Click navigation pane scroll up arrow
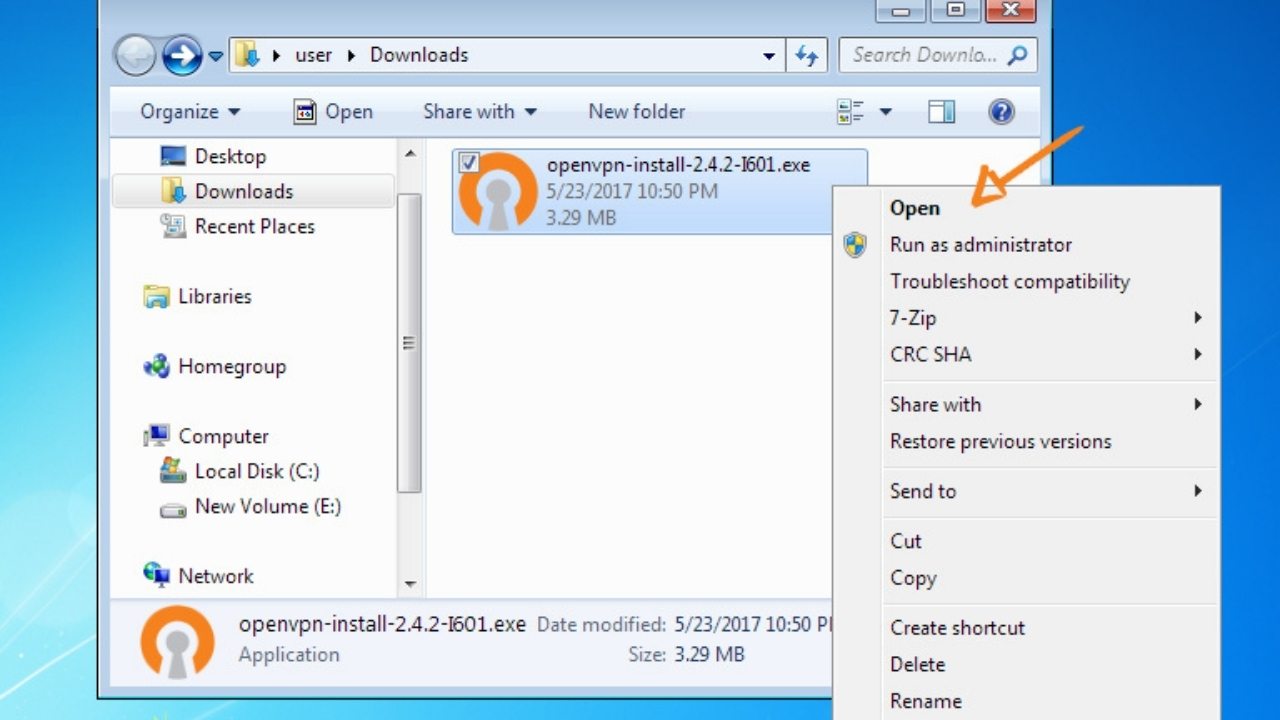This screenshot has width=1280, height=720. [x=409, y=154]
